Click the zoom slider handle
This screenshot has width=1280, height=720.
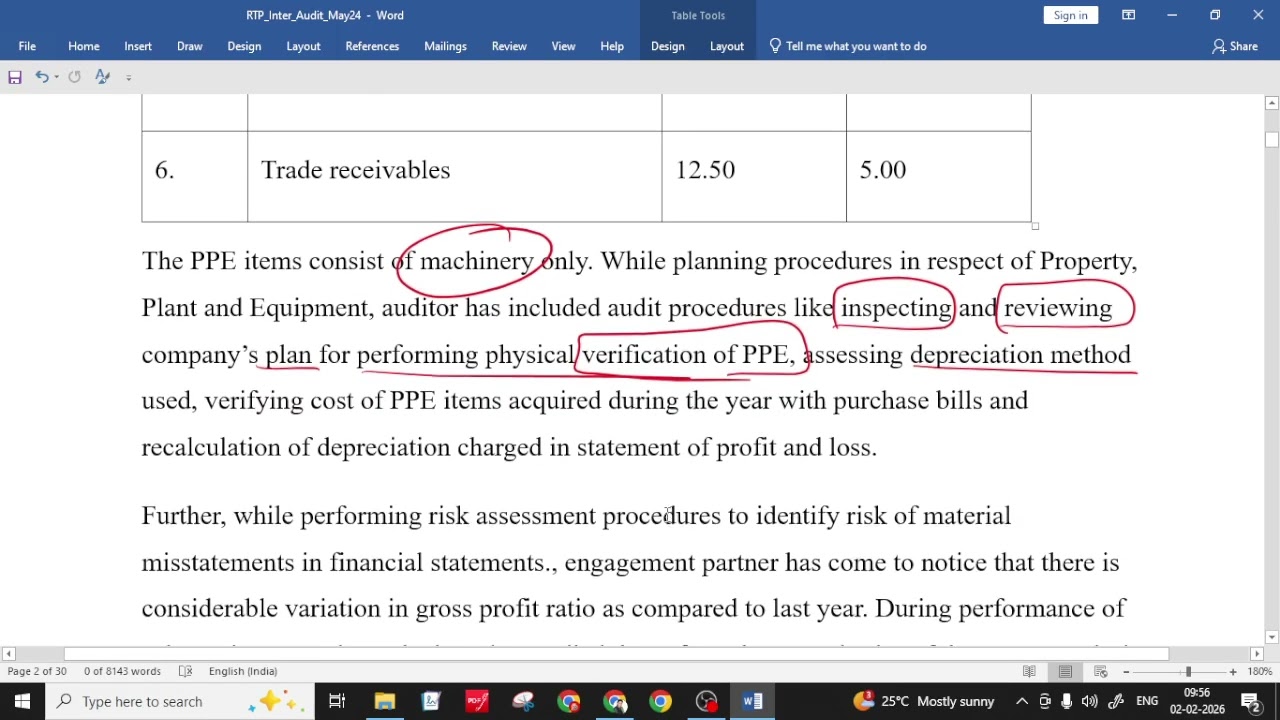click(x=1188, y=671)
